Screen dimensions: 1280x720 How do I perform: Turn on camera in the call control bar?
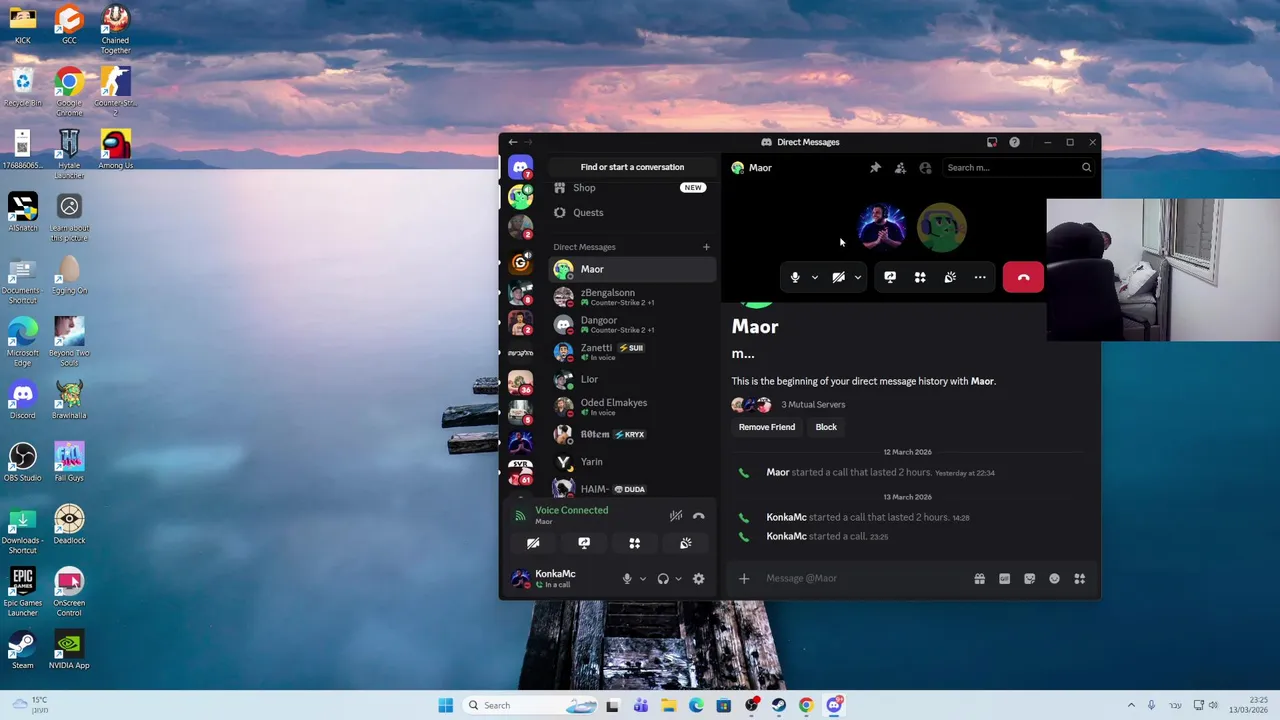838,277
